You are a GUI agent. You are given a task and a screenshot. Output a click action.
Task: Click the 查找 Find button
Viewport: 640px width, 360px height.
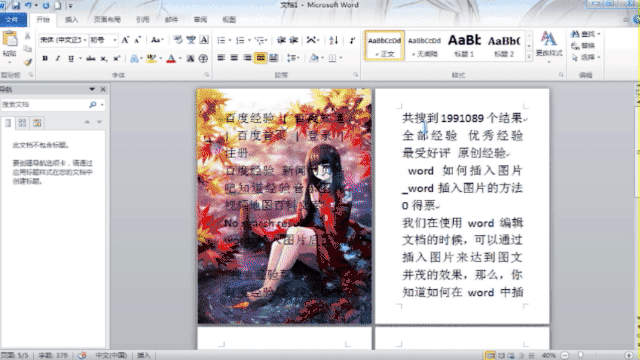tap(585, 34)
